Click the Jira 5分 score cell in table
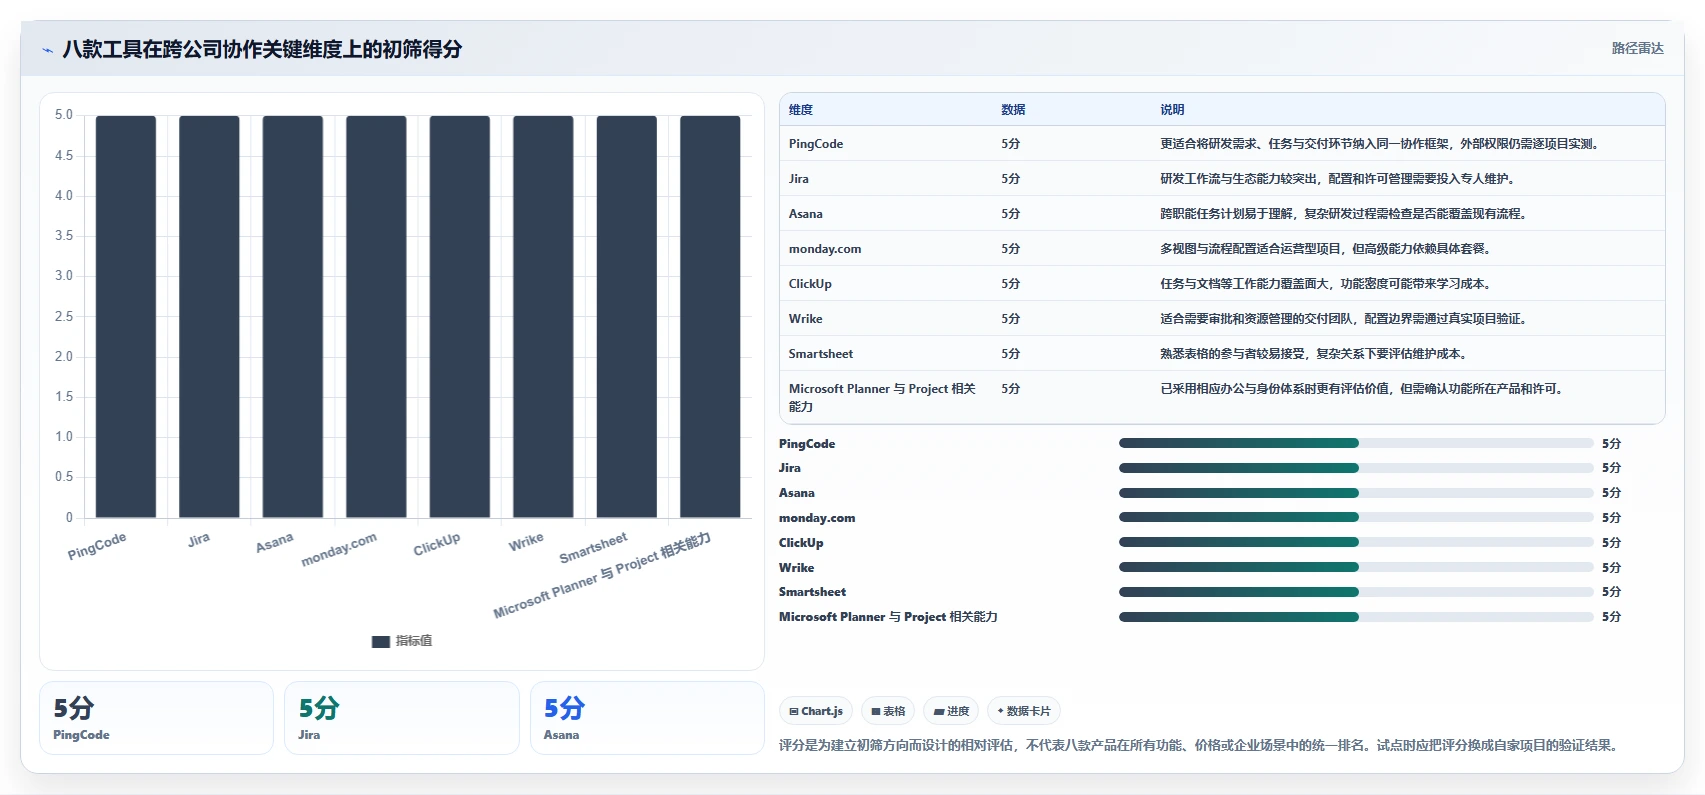 (x=1011, y=179)
